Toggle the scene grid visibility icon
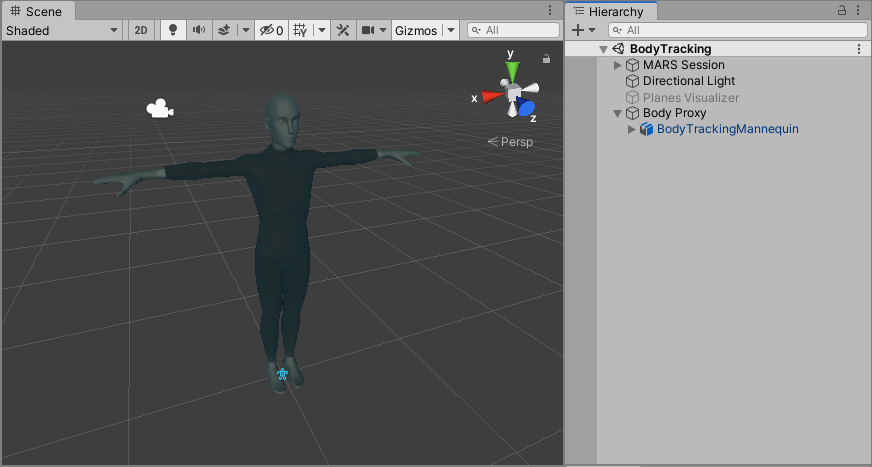 click(x=299, y=30)
